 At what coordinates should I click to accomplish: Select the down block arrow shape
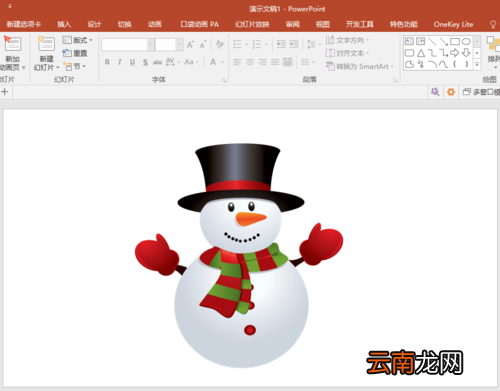point(466,53)
